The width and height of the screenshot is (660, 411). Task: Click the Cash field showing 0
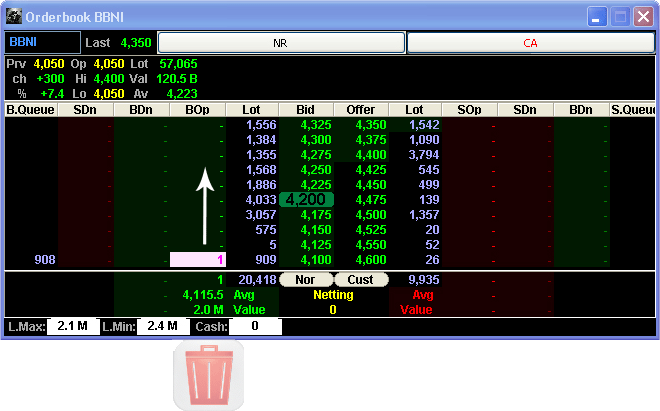point(255,326)
